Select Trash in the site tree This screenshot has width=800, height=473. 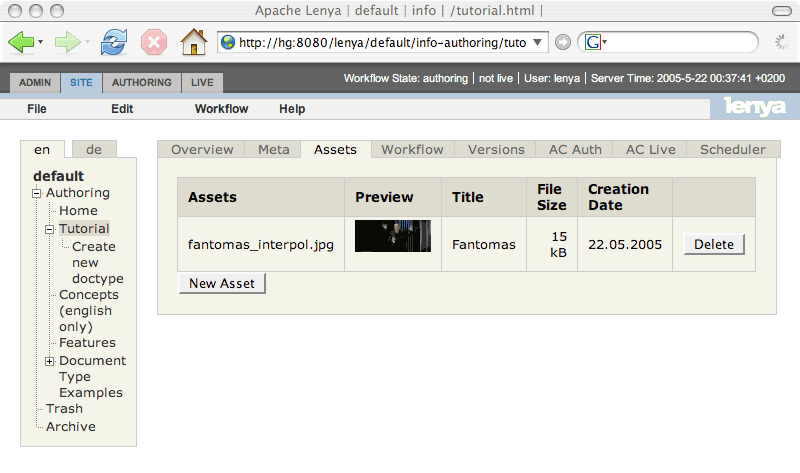pos(64,409)
